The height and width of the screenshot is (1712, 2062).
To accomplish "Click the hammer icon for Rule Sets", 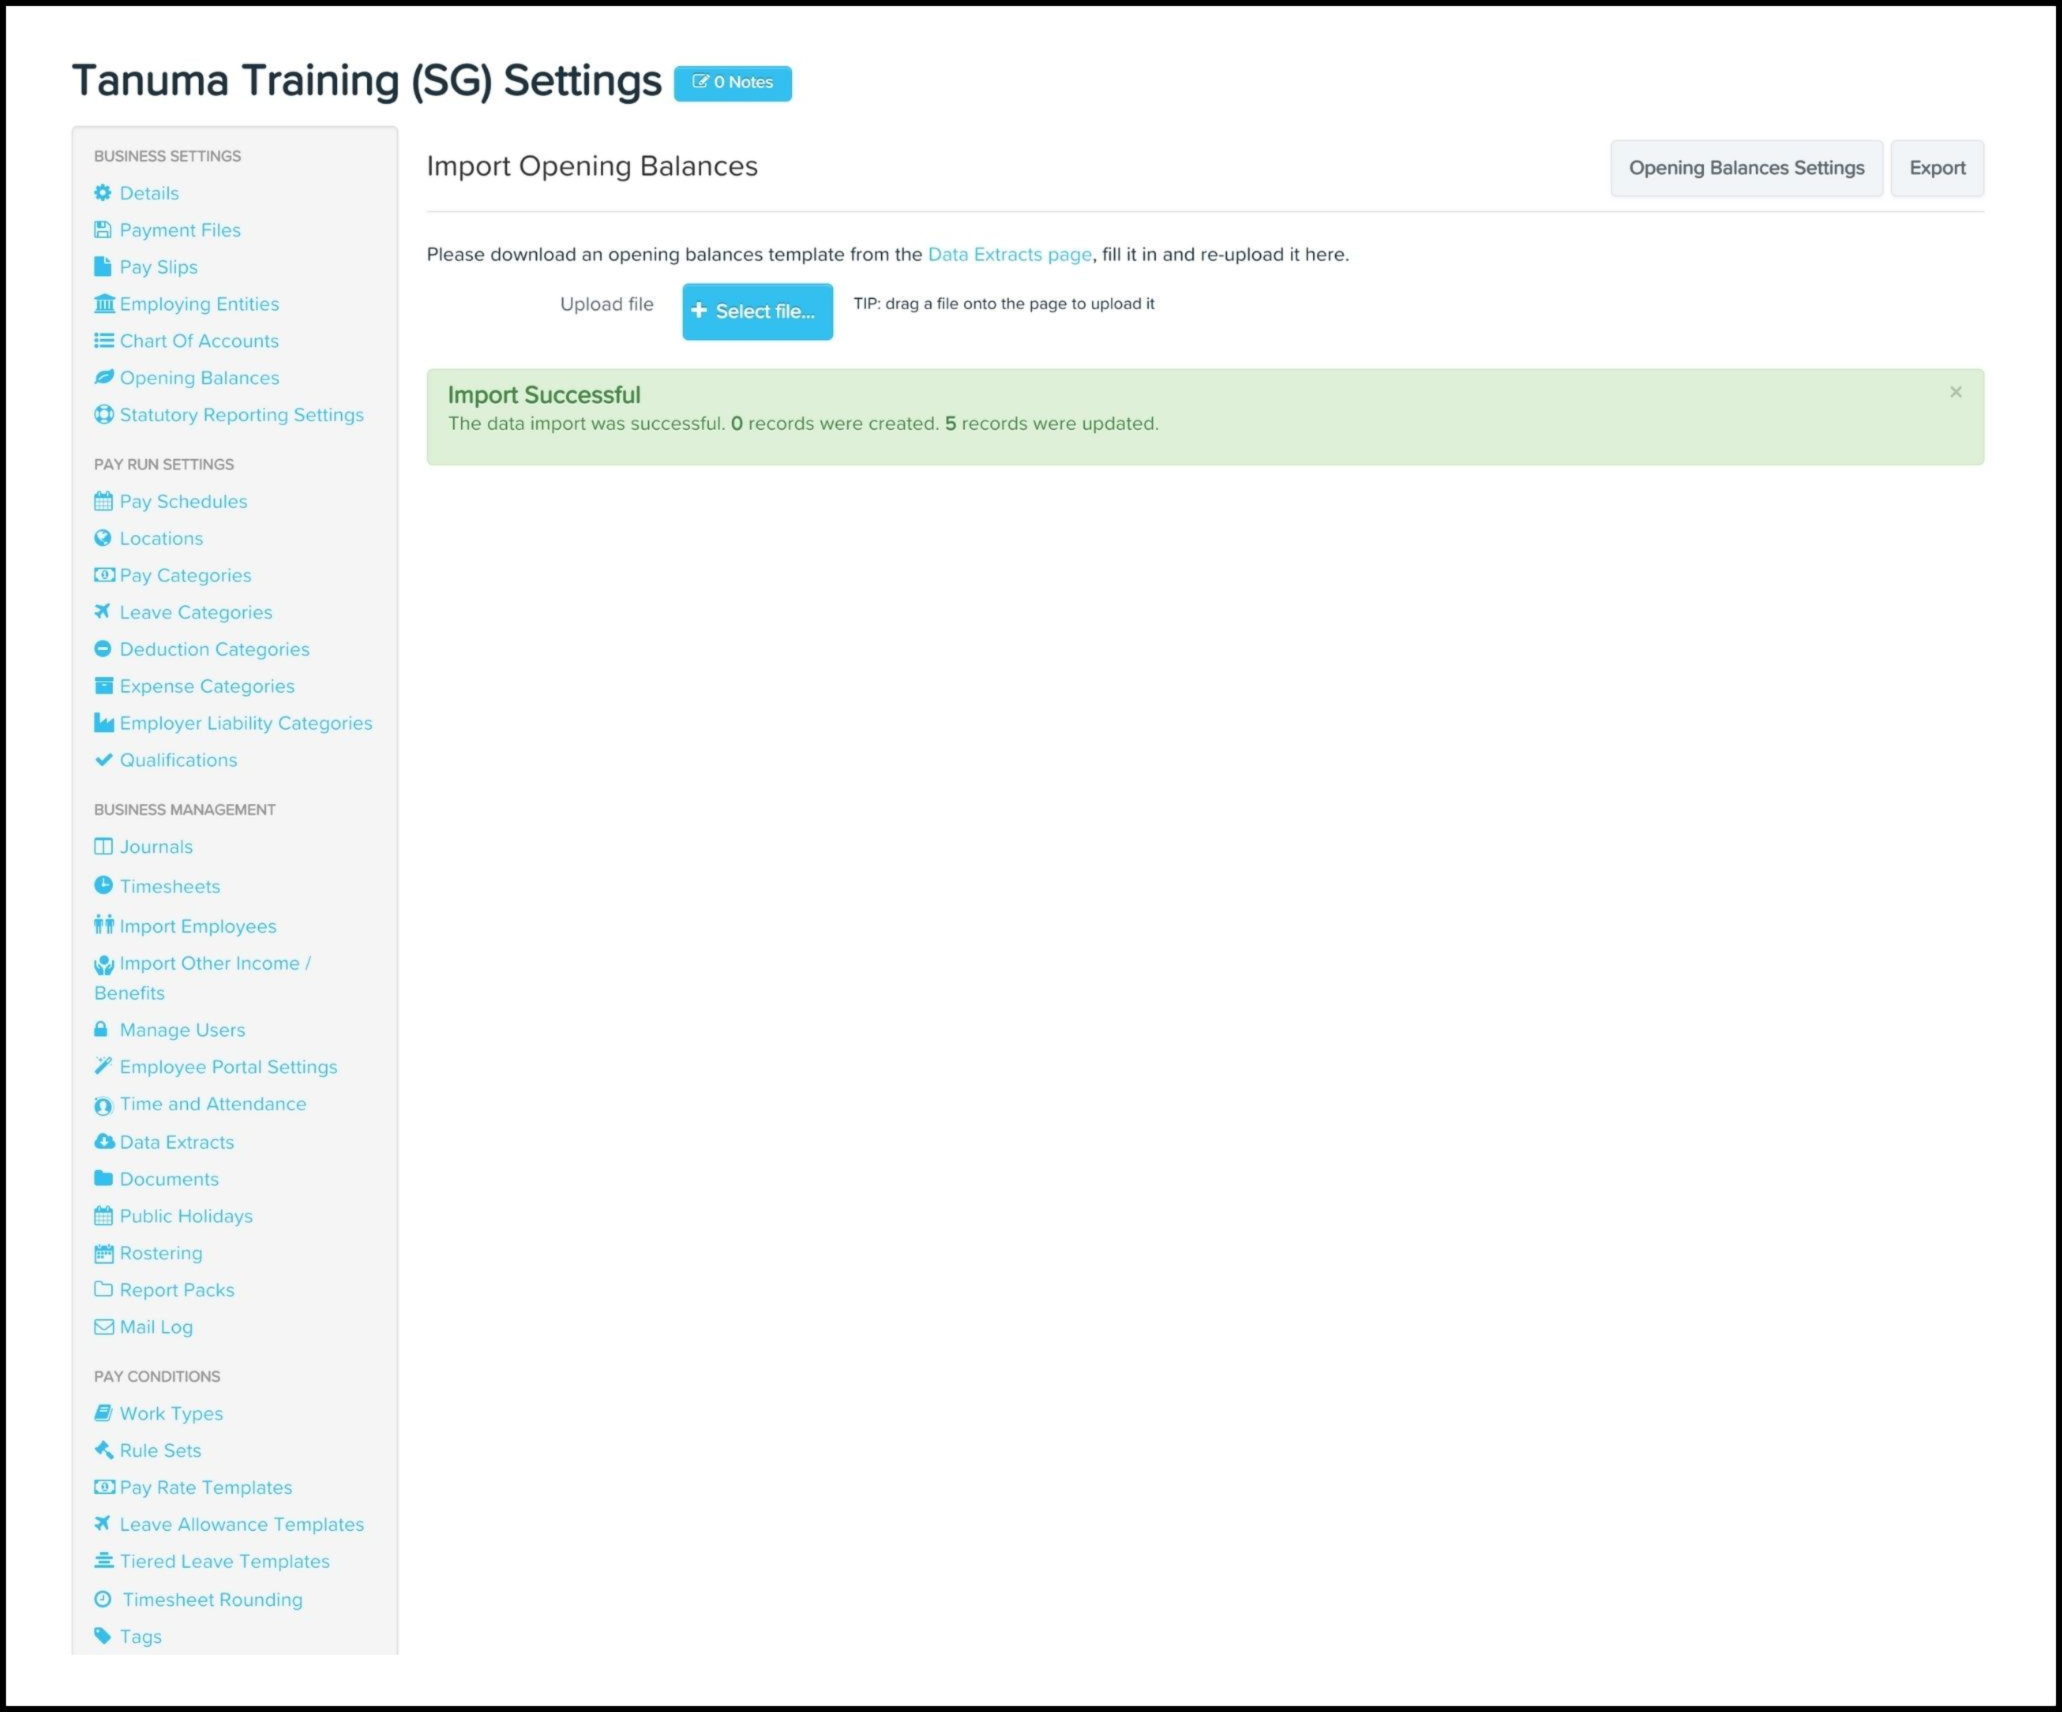I will pyautogui.click(x=103, y=1450).
